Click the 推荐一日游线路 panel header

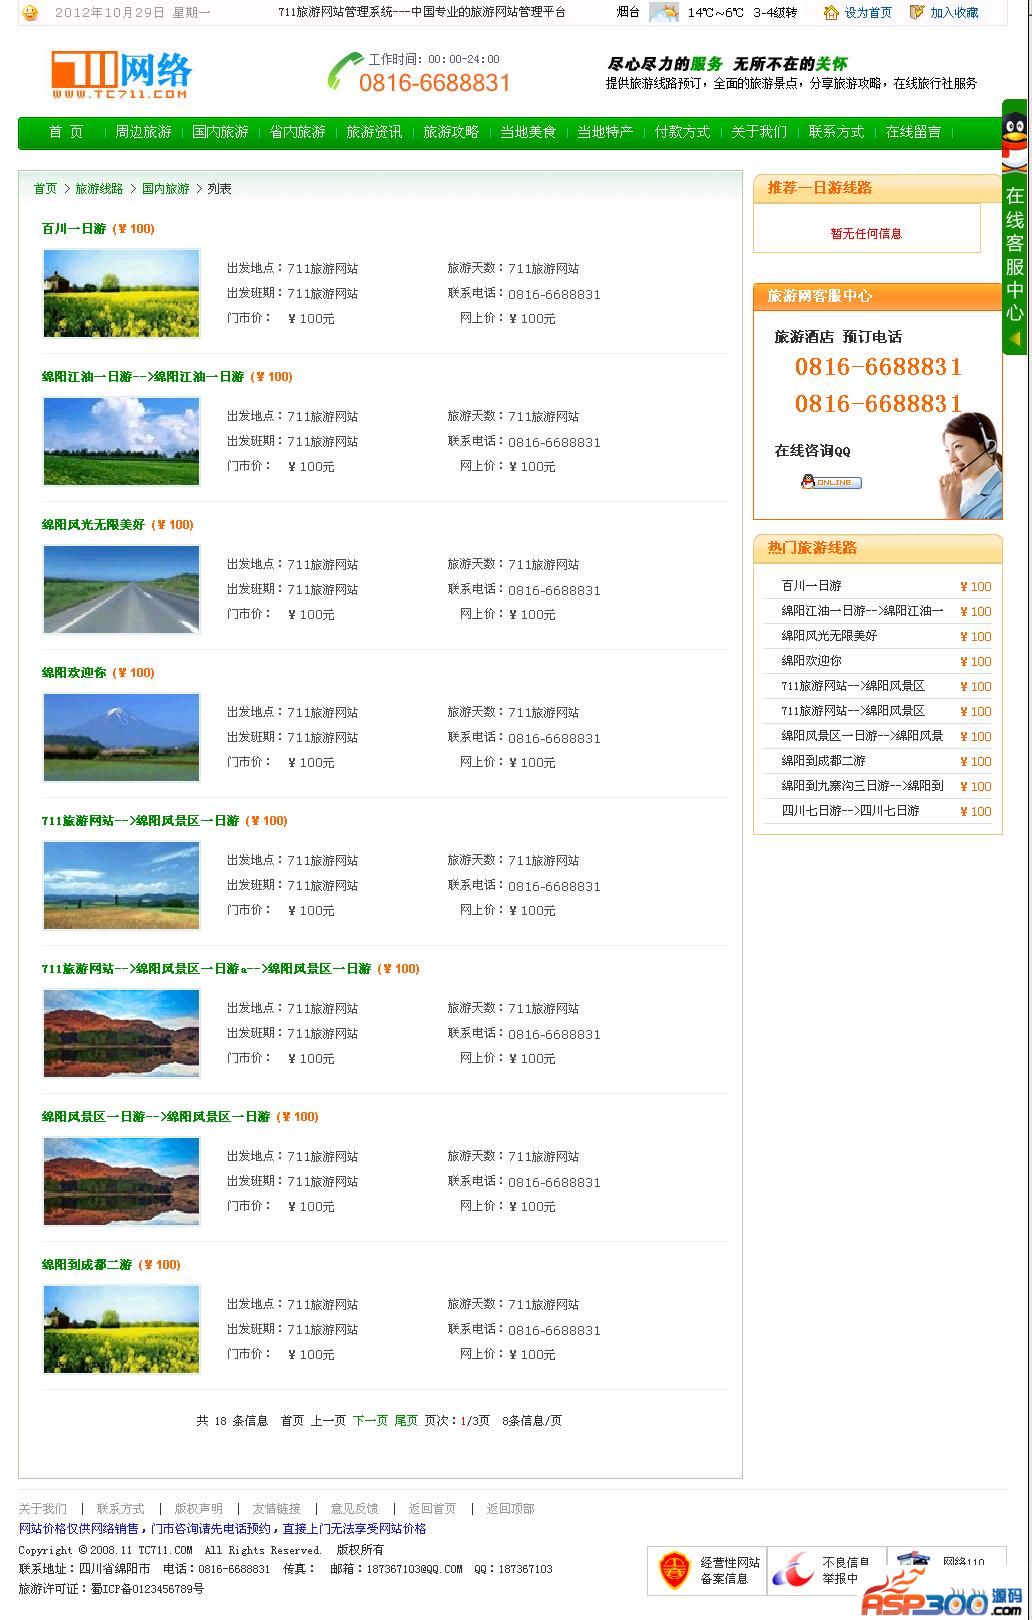877,188
